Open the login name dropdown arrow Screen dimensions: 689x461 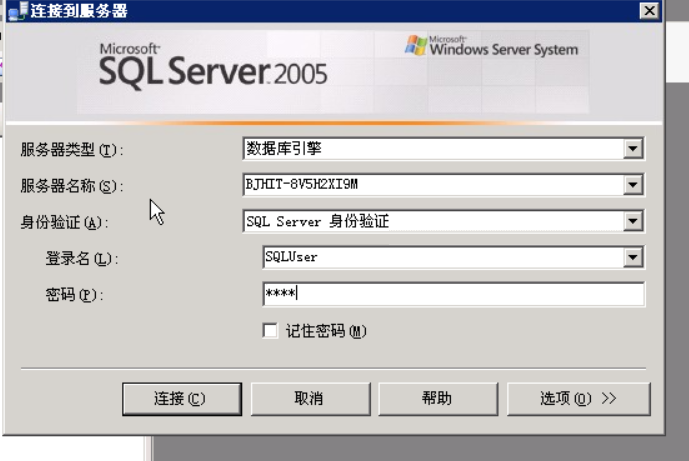point(633,258)
